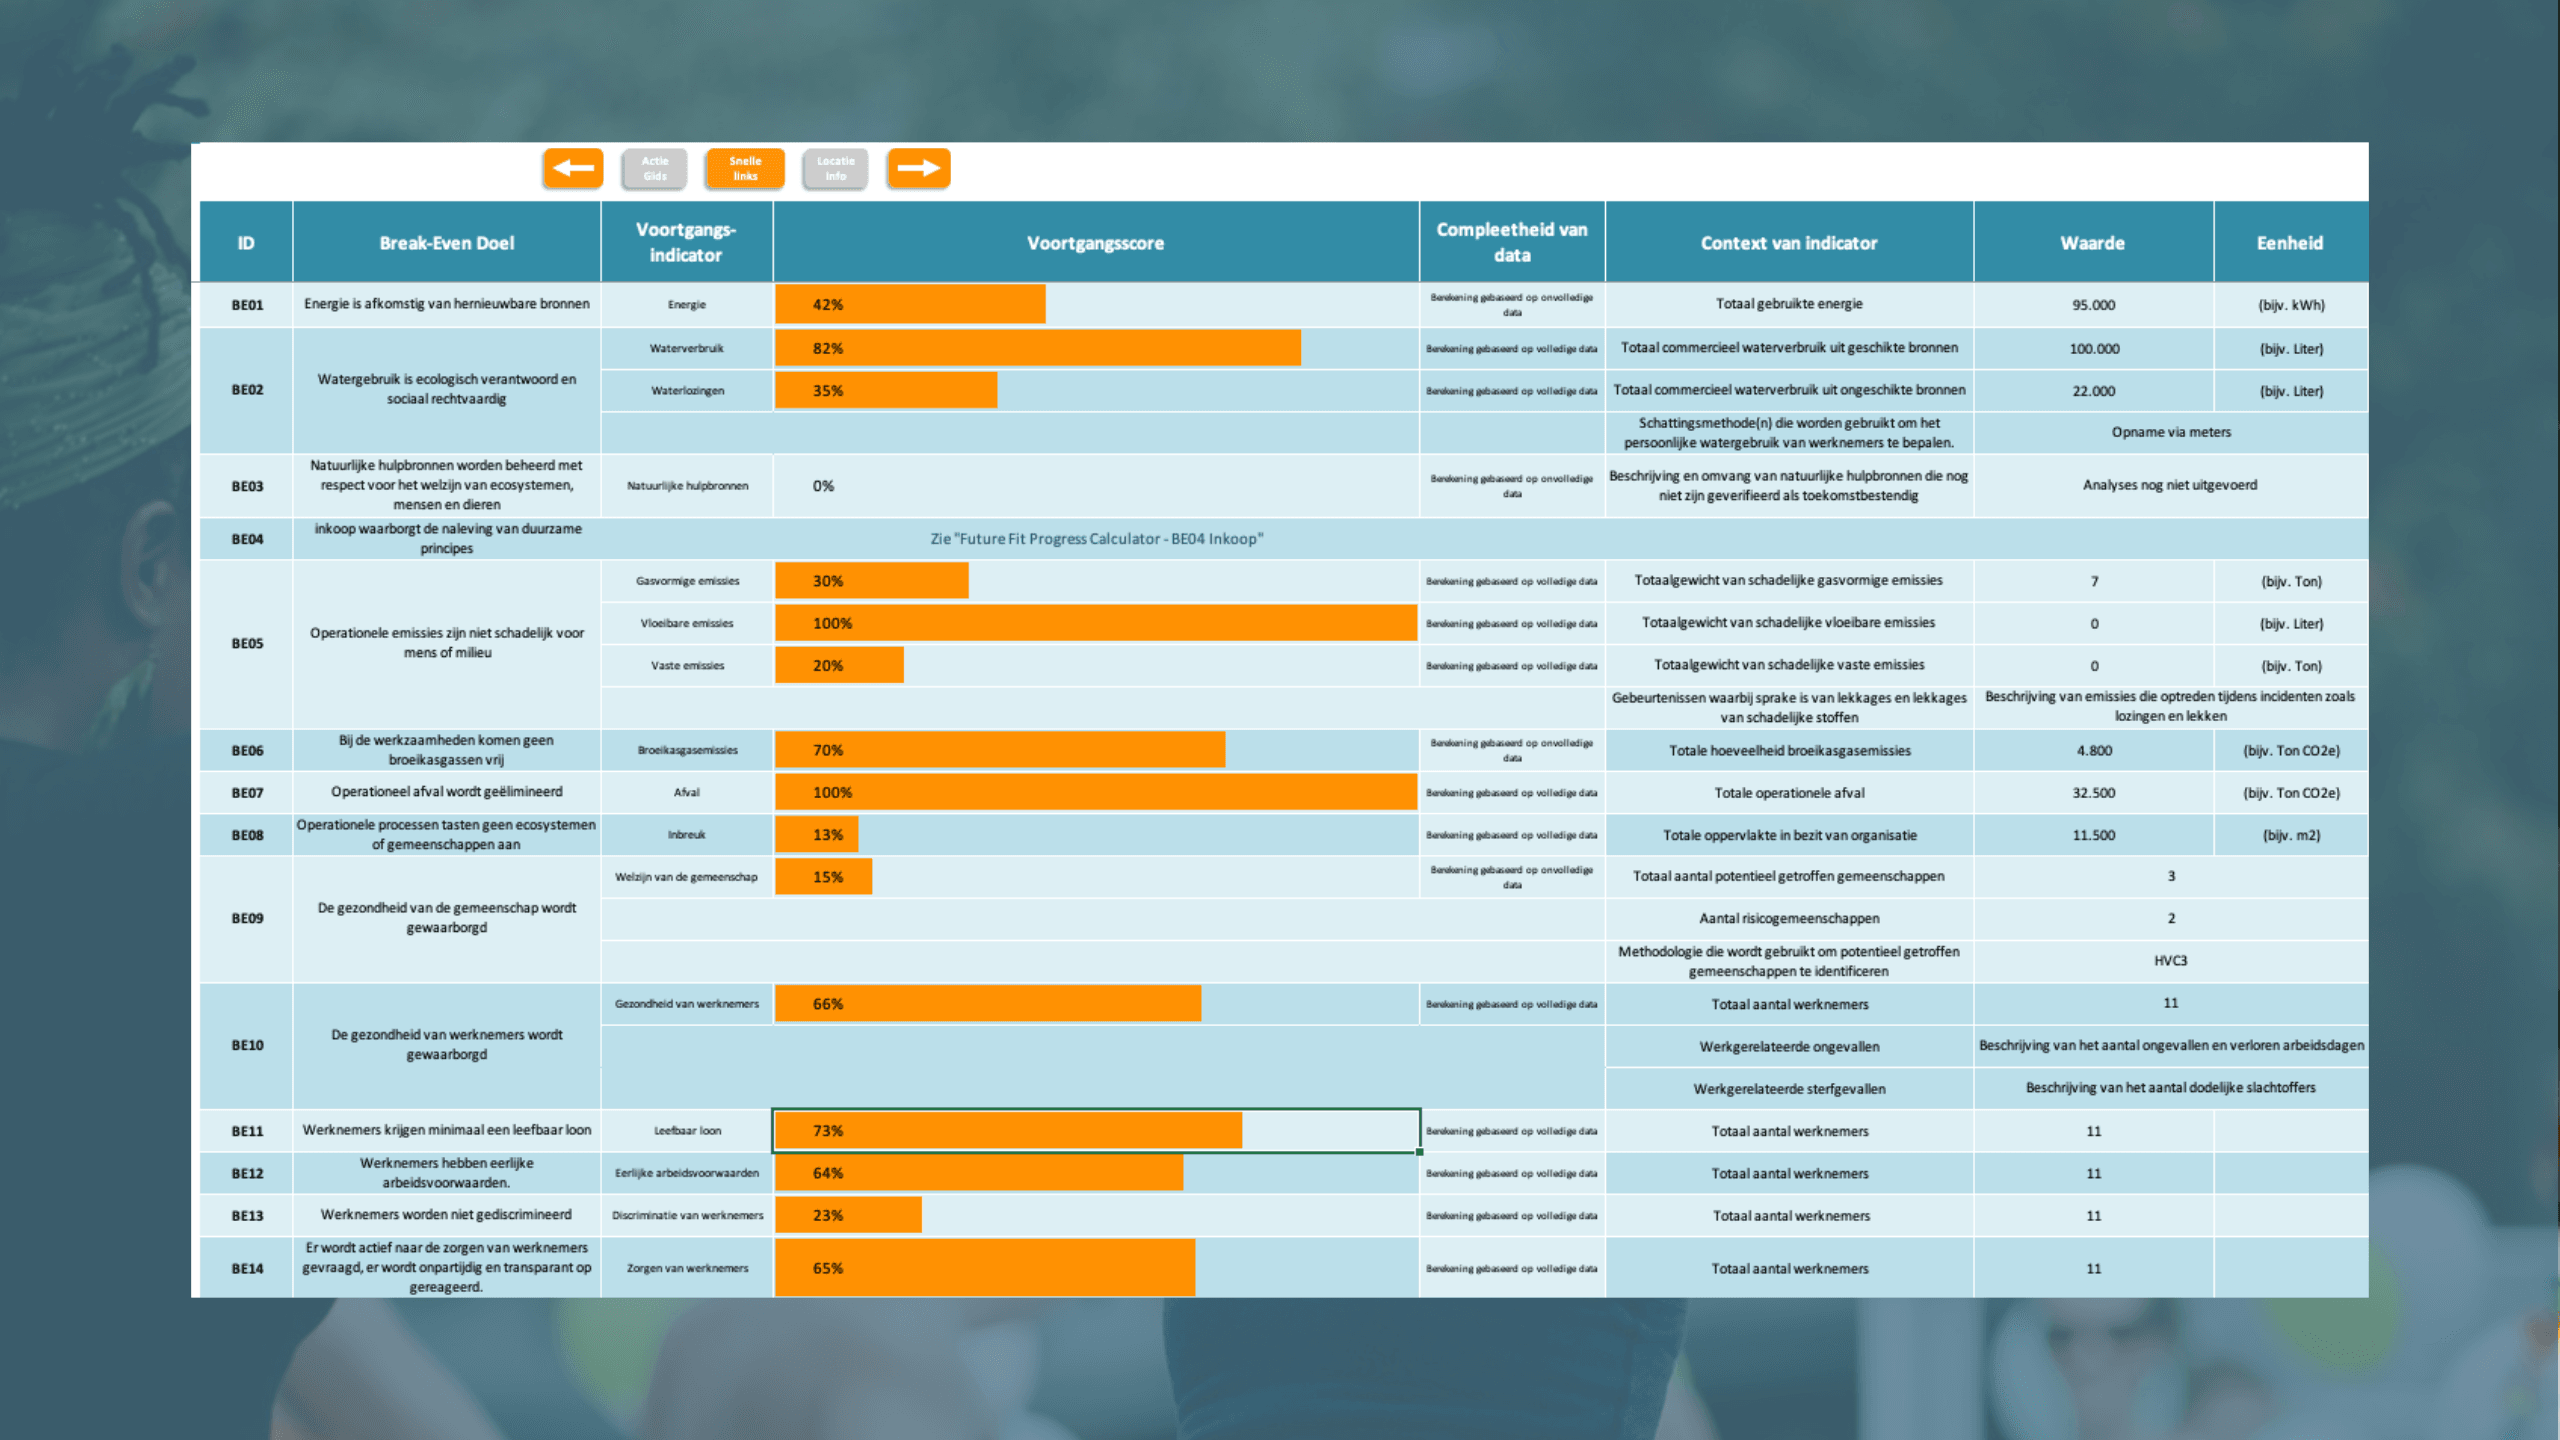
Task: Open the Actie Gids button
Action: pyautogui.click(x=655, y=168)
